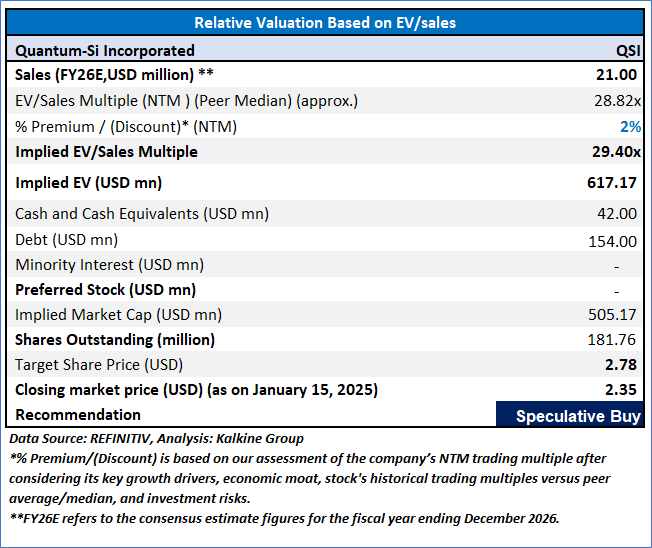Screen dimensions: 652x548
Task: Select 'Minority Interest (USD mn)' row label
Action: pos(109,265)
